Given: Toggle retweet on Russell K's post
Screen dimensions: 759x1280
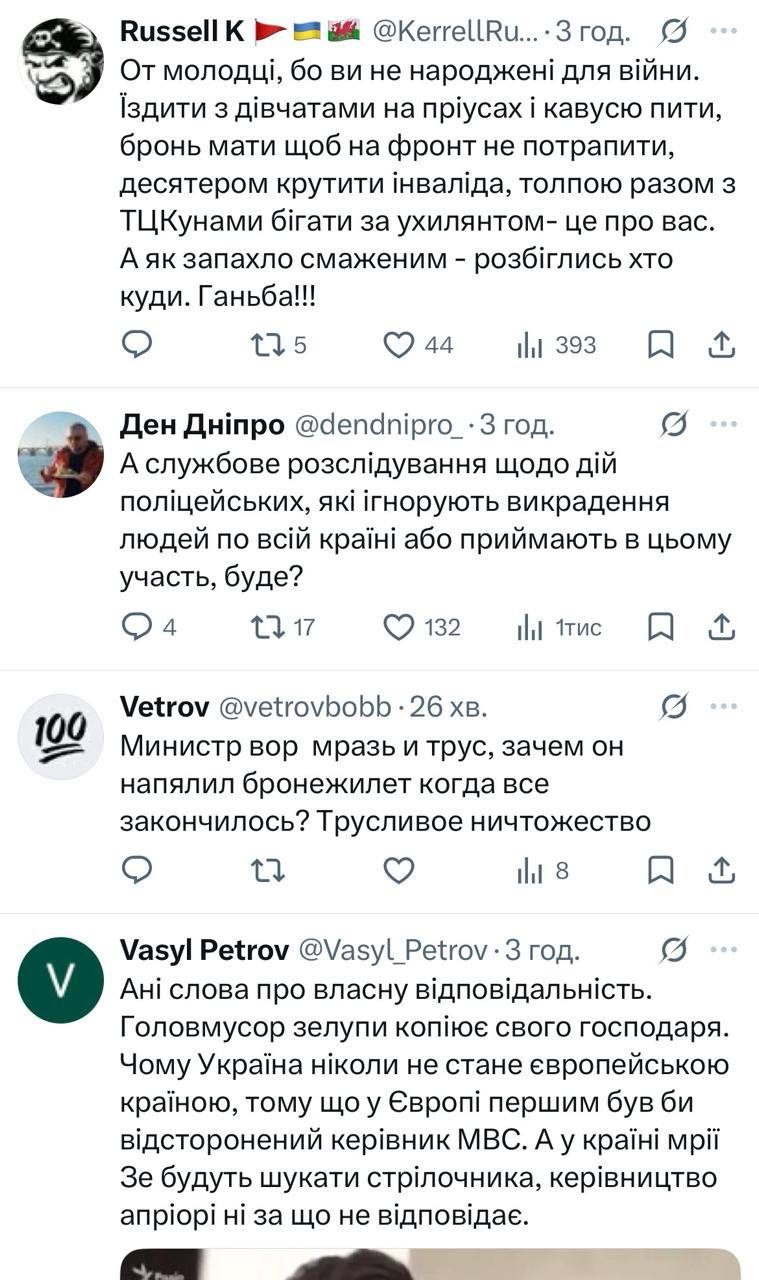Looking at the screenshot, I should tap(267, 345).
